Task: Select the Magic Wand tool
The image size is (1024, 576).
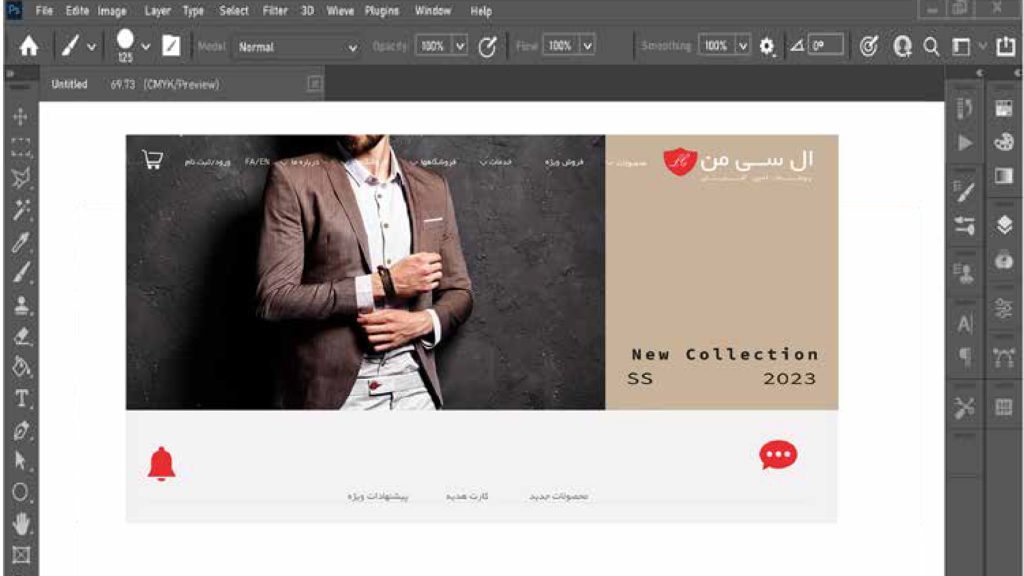Action: [20, 210]
